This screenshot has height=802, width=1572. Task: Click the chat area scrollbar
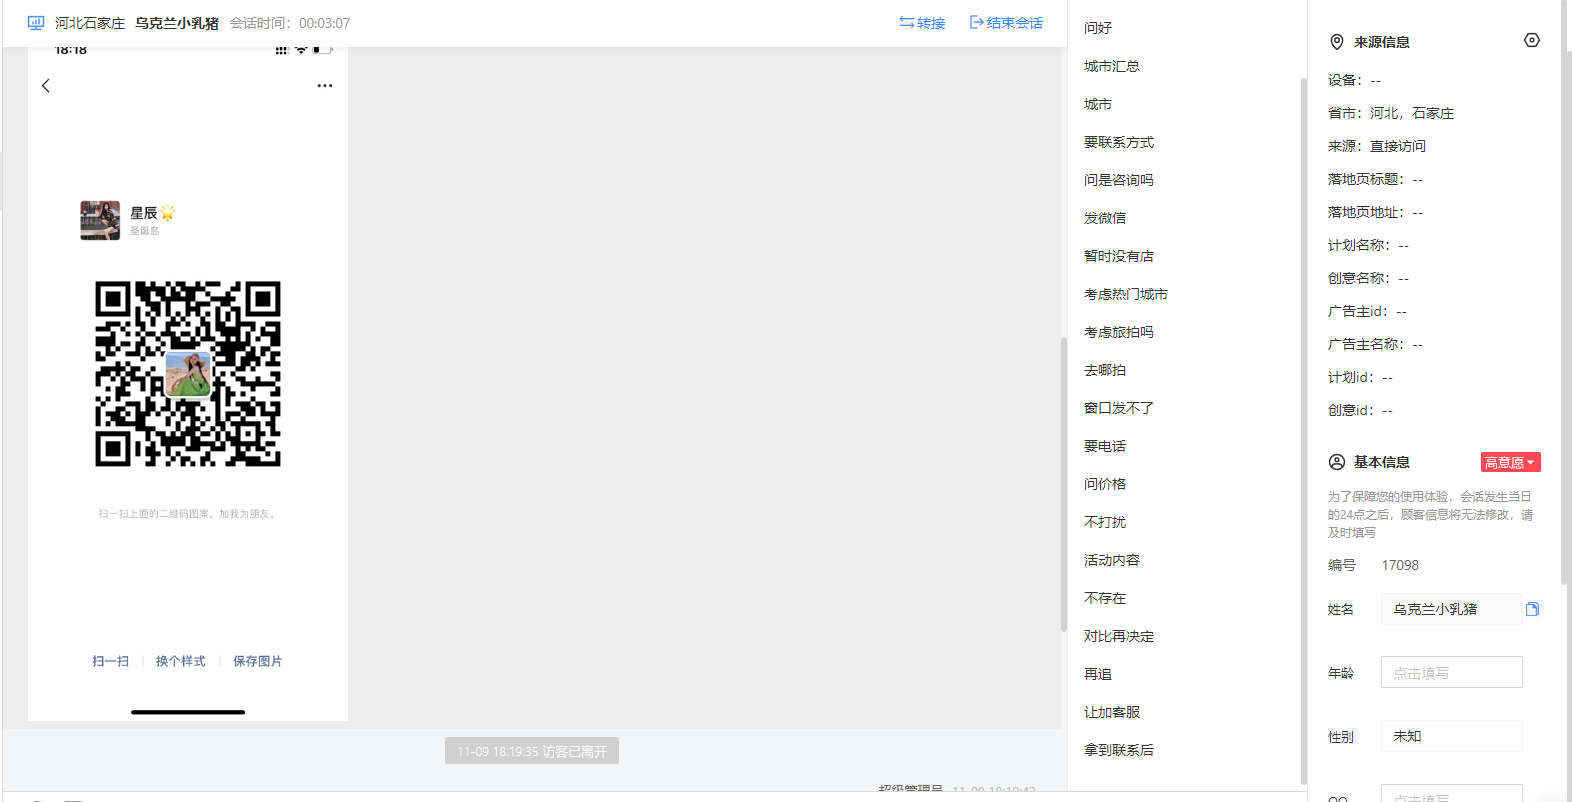pyautogui.click(x=1064, y=484)
